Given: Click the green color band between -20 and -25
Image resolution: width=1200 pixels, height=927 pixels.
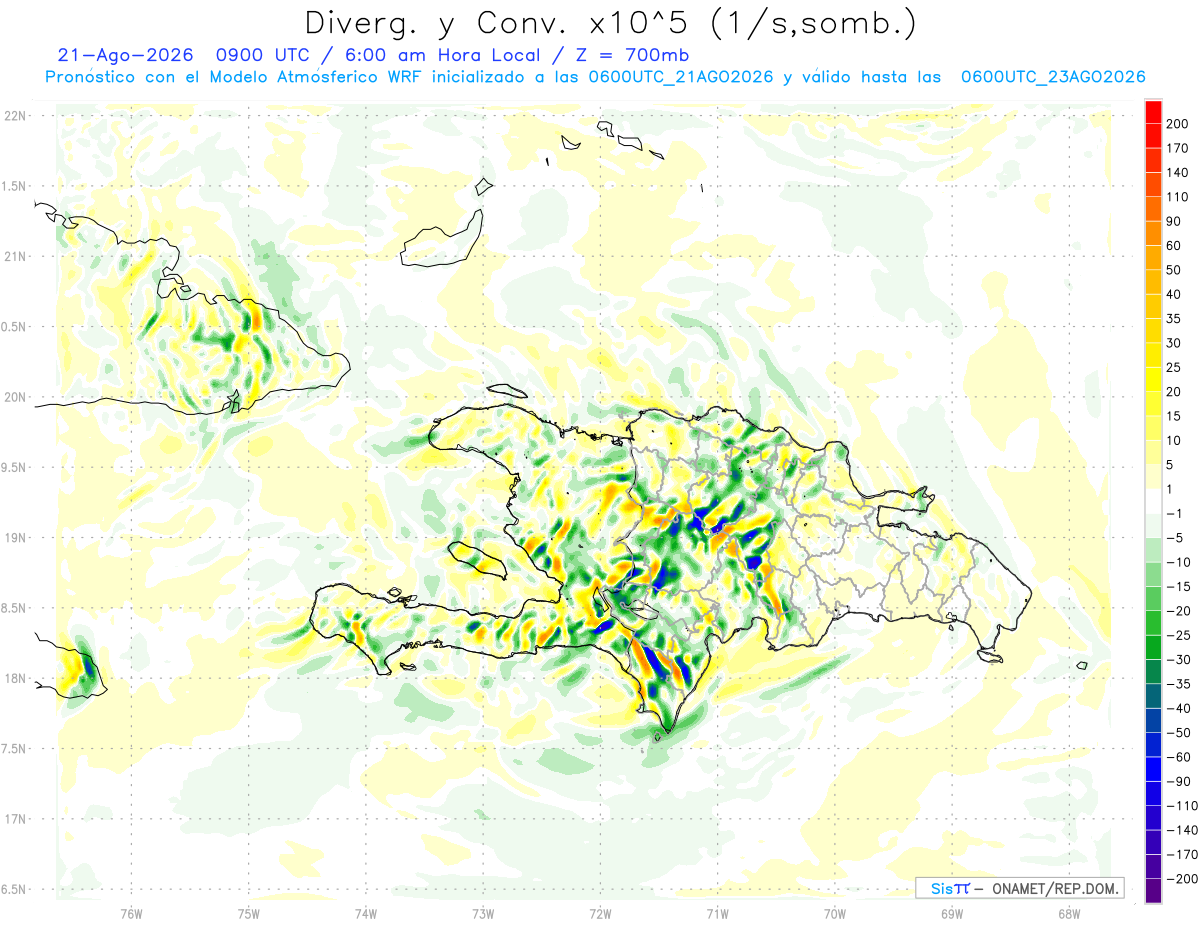Looking at the screenshot, I should pyautogui.click(x=1153, y=622).
